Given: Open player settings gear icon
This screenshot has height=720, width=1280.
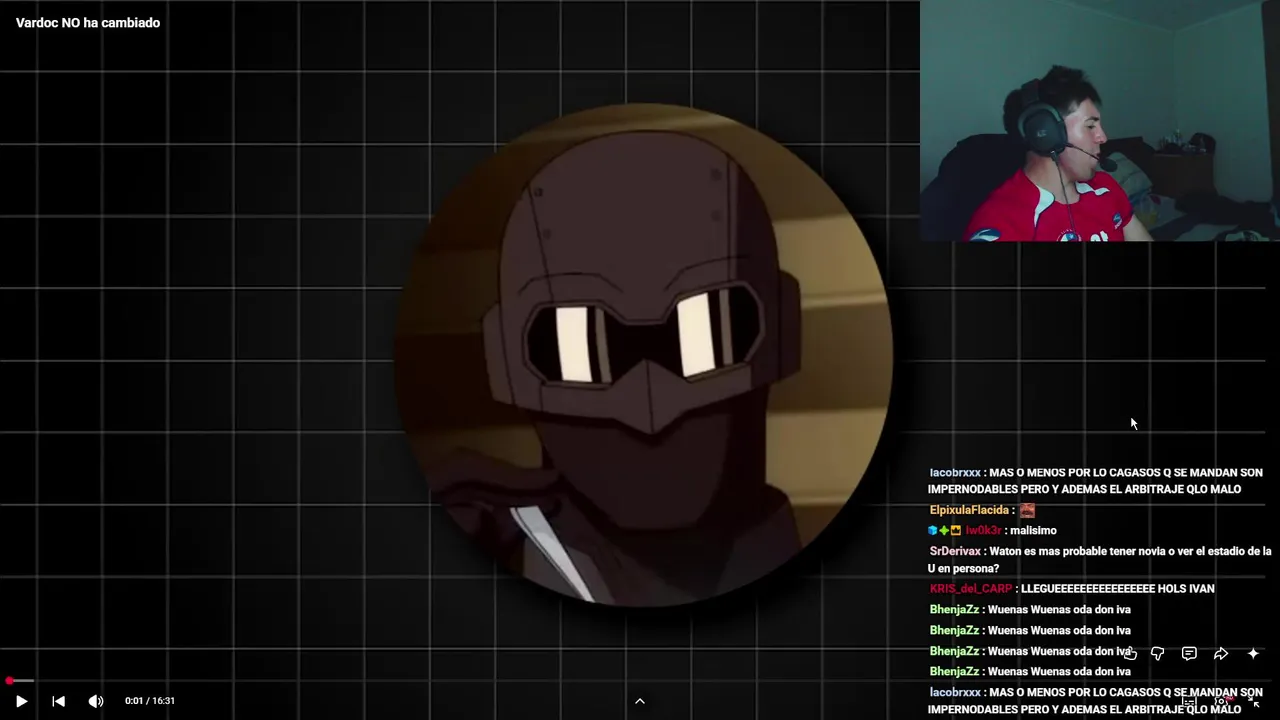Looking at the screenshot, I should [x=1221, y=702].
